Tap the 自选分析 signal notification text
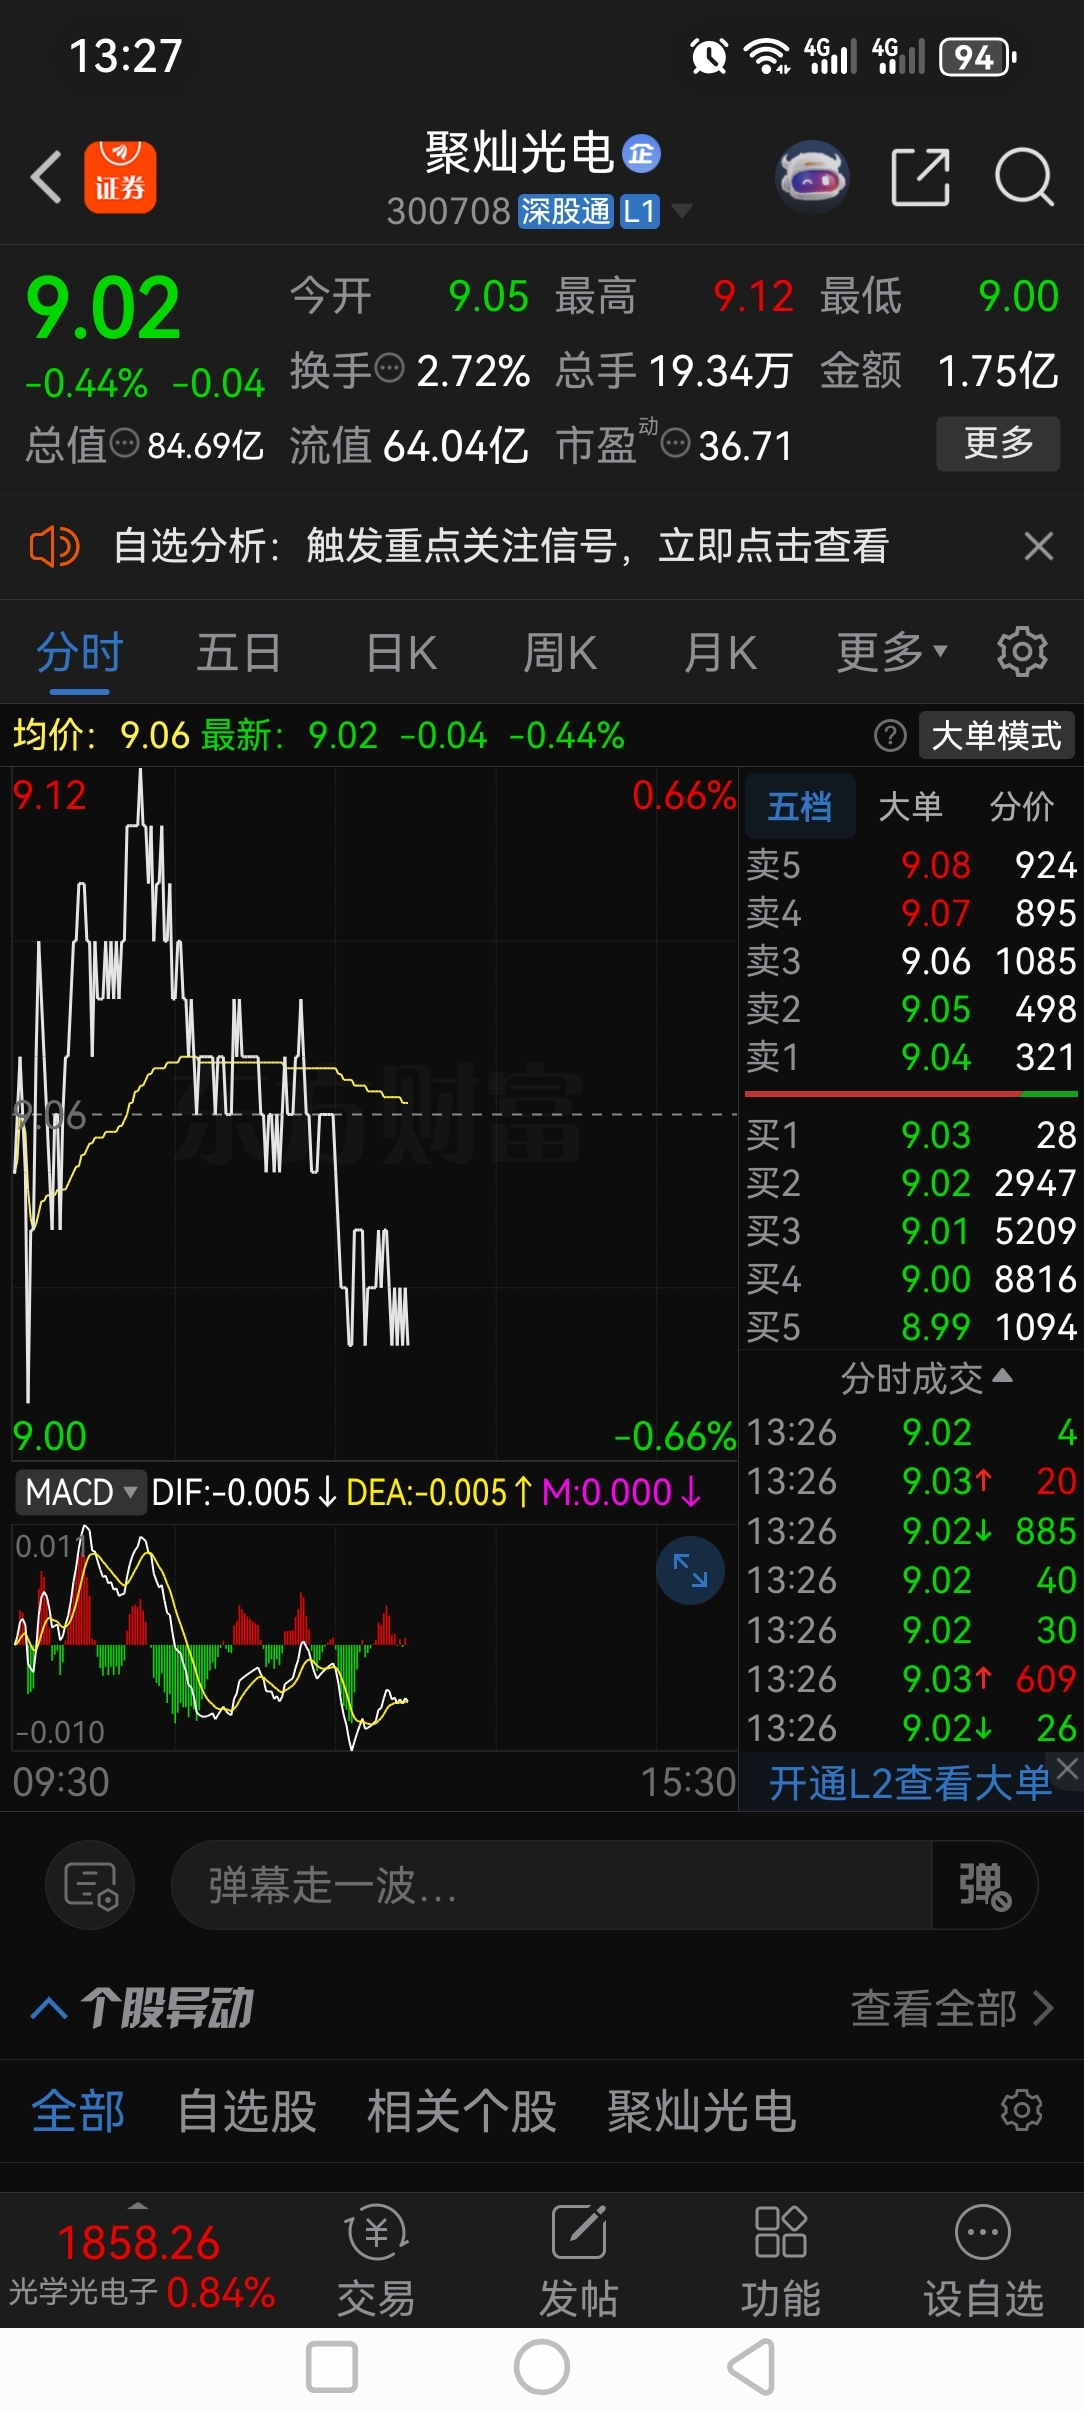This screenshot has height=2412, width=1084. point(501,546)
